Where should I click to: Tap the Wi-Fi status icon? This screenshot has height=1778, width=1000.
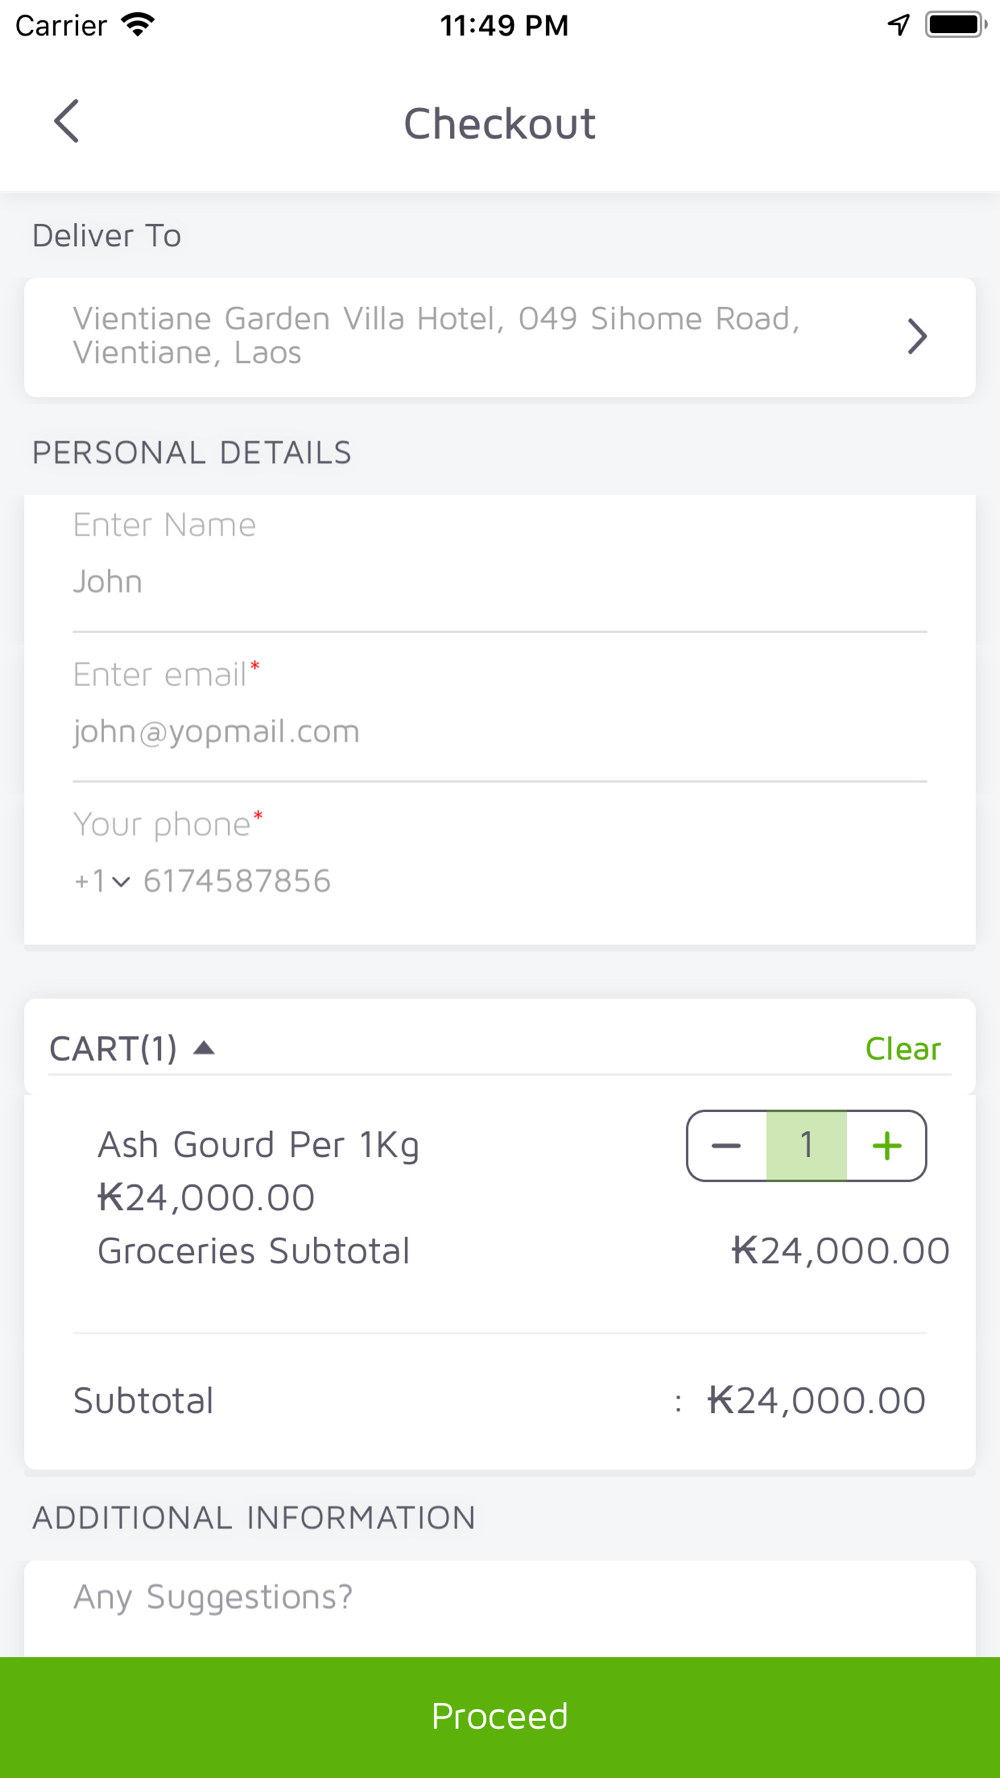pos(138,24)
